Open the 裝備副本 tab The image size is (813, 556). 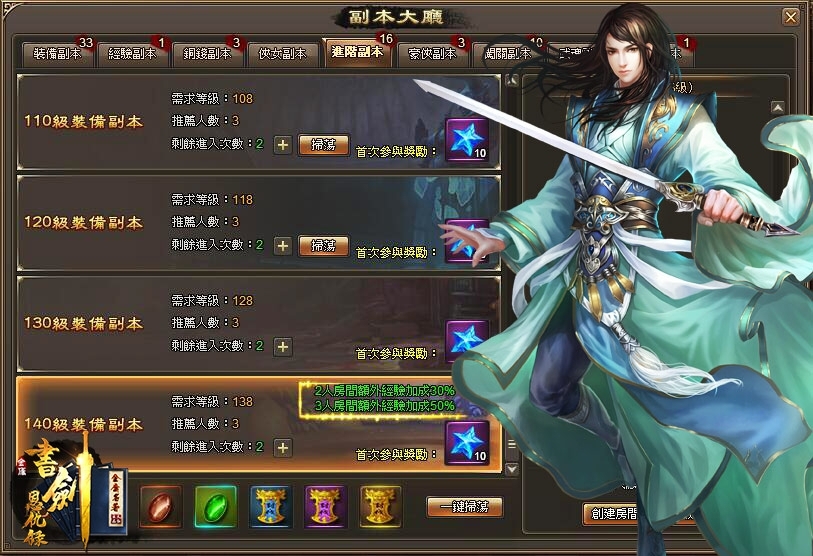pyautogui.click(x=58, y=54)
